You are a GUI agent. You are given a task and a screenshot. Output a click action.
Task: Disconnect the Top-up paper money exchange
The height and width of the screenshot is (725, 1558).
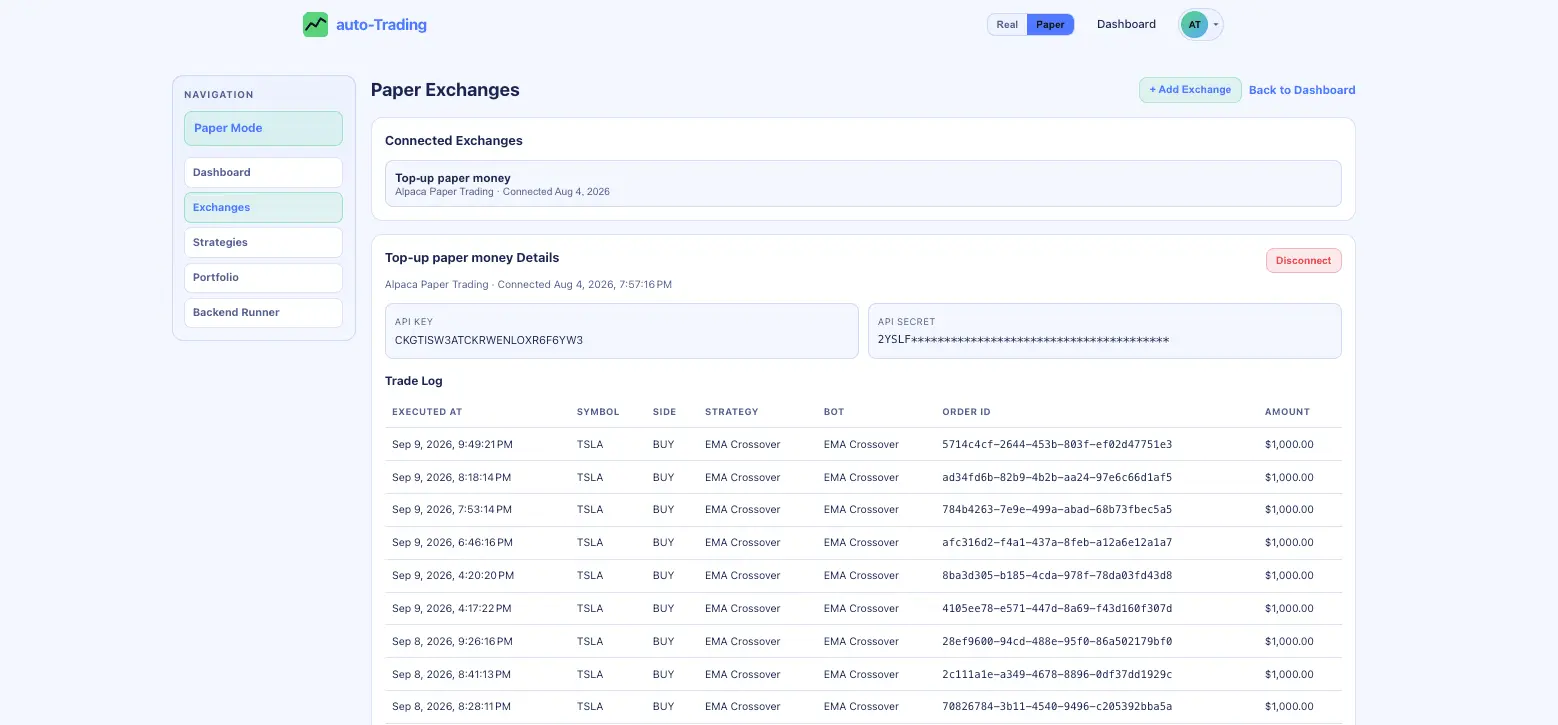click(x=1303, y=260)
